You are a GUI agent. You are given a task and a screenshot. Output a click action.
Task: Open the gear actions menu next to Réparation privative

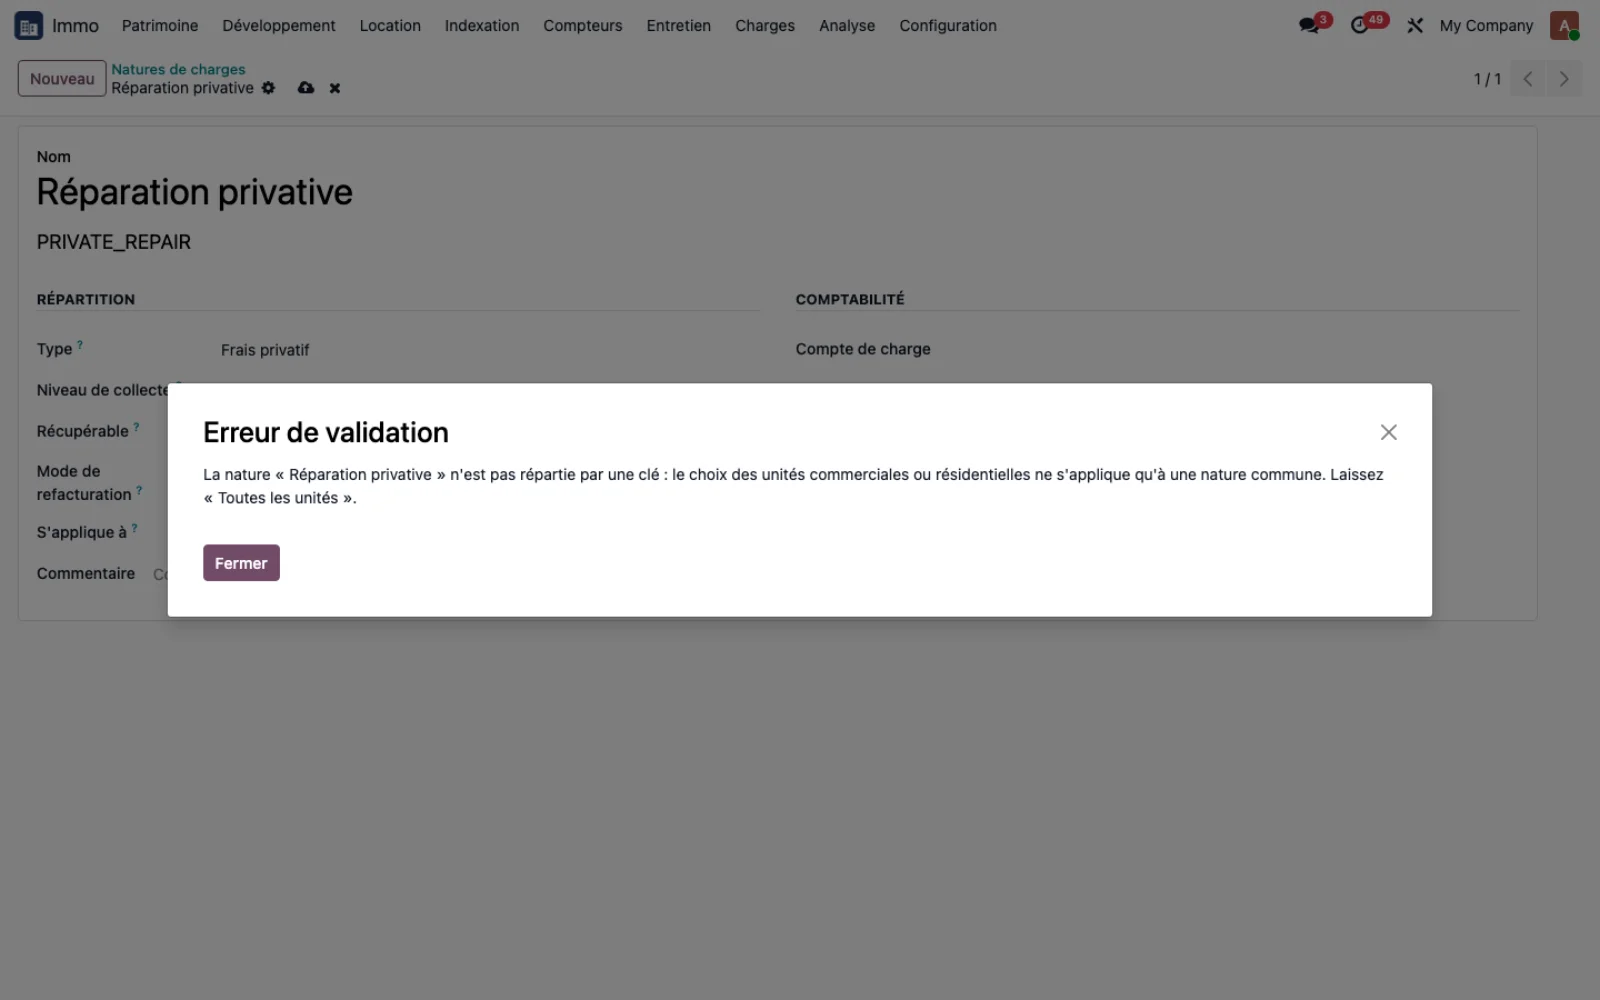coord(268,88)
